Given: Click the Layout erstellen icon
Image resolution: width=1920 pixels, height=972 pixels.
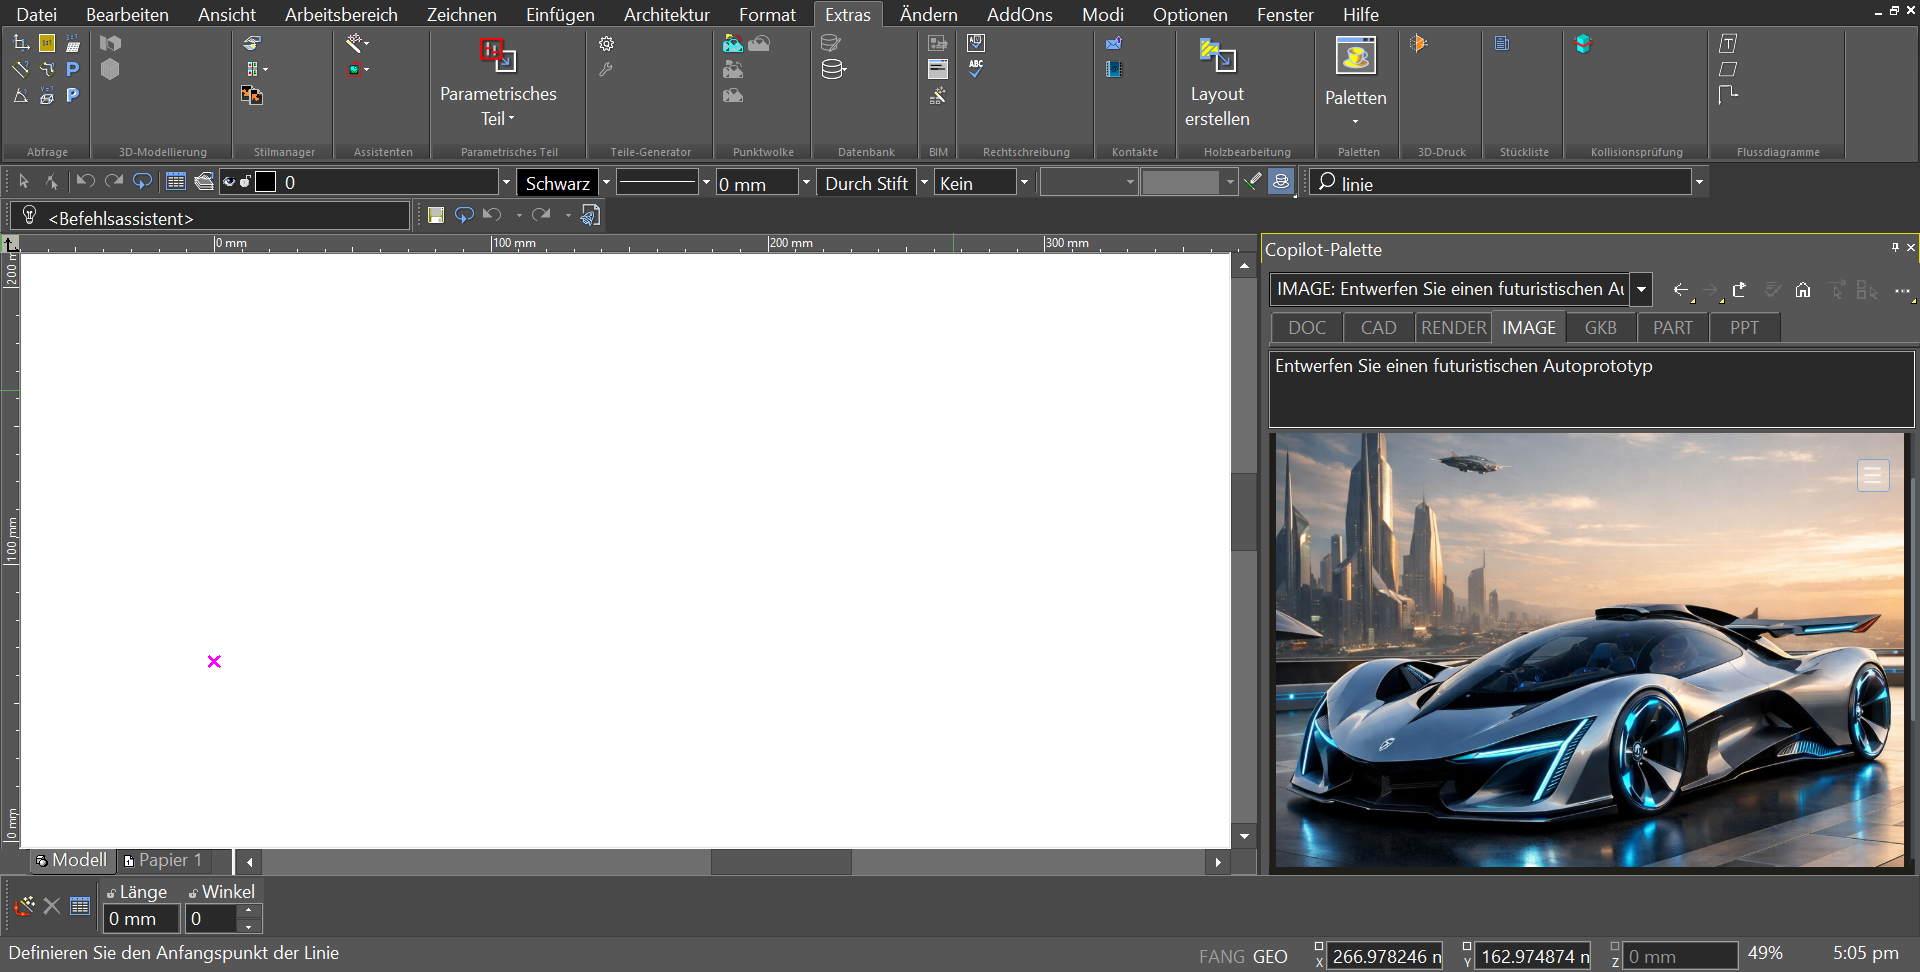Looking at the screenshot, I should (x=1217, y=56).
